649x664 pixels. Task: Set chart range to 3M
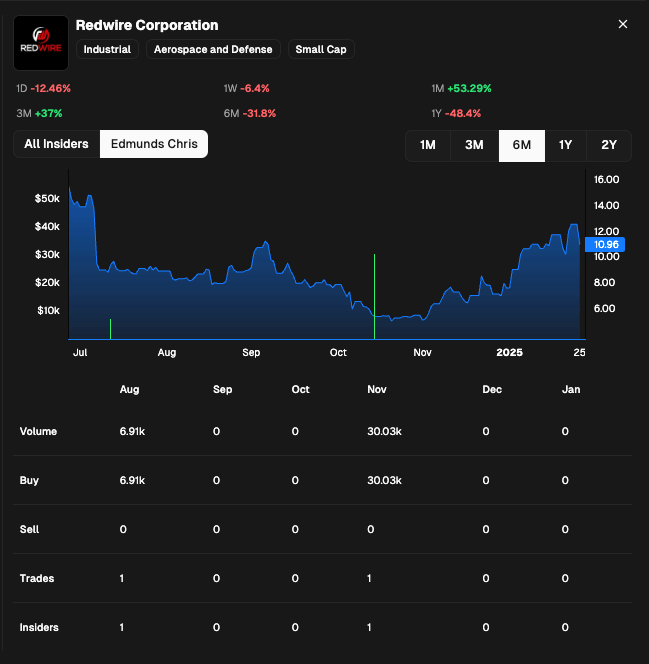pos(474,145)
